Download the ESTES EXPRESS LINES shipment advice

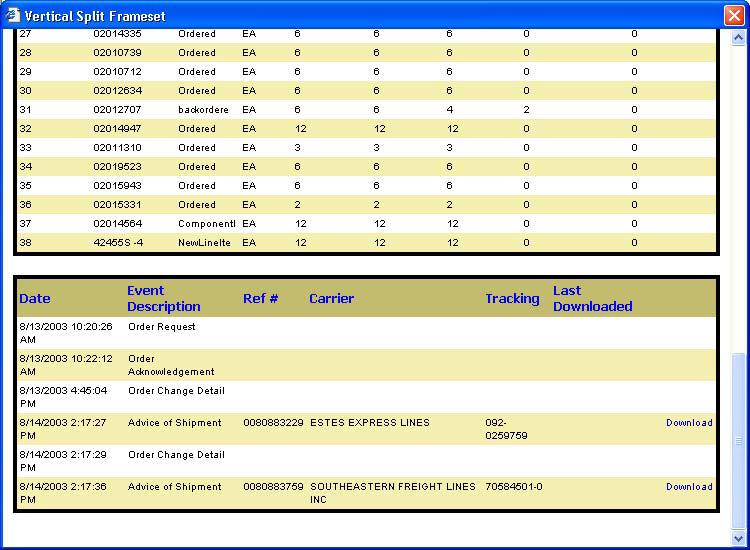(689, 423)
